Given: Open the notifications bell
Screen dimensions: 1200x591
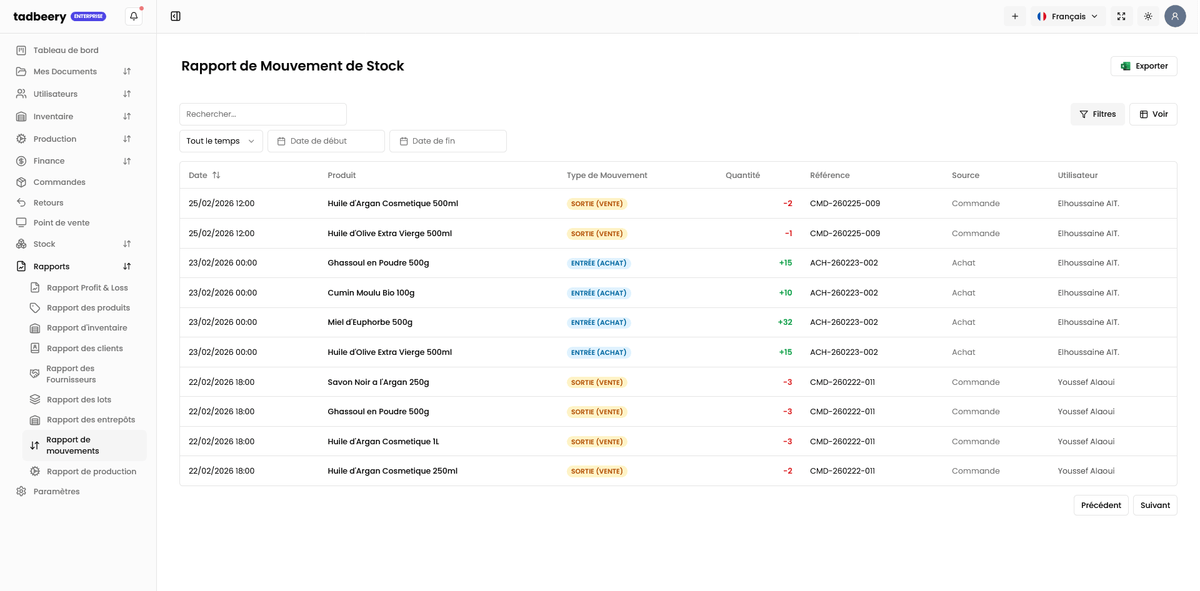Looking at the screenshot, I should point(134,16).
